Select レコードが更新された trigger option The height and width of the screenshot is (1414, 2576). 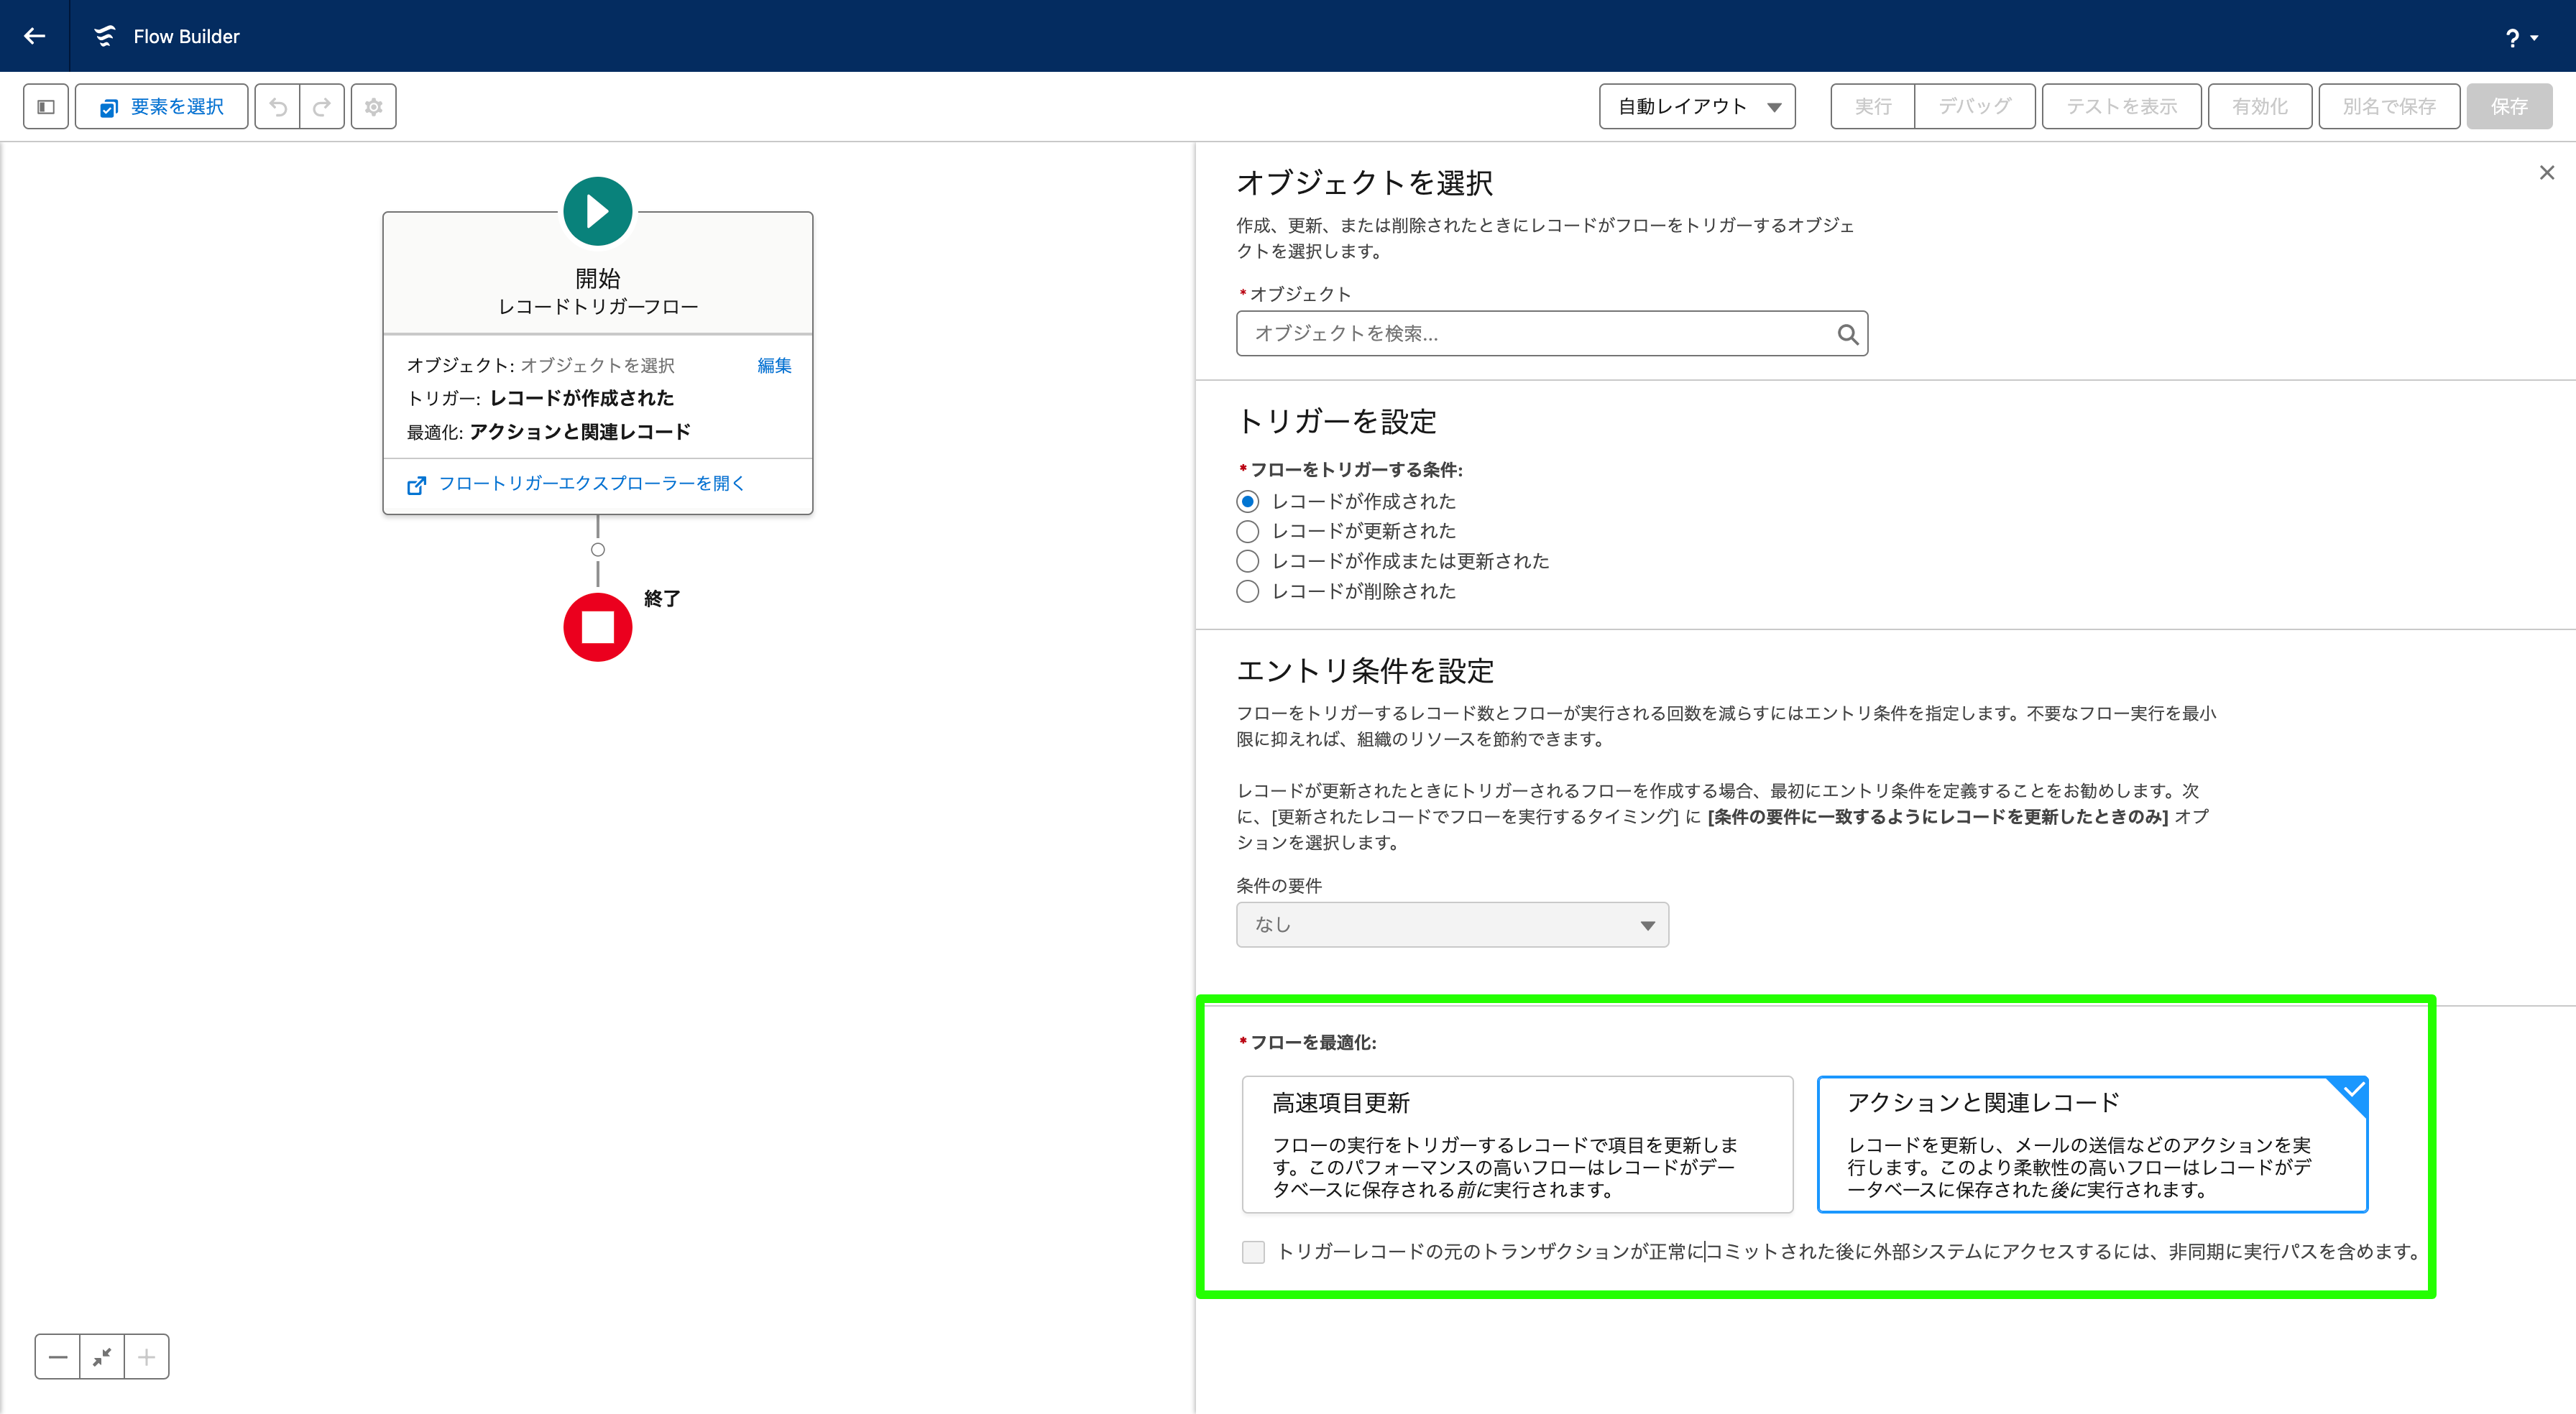click(1247, 531)
